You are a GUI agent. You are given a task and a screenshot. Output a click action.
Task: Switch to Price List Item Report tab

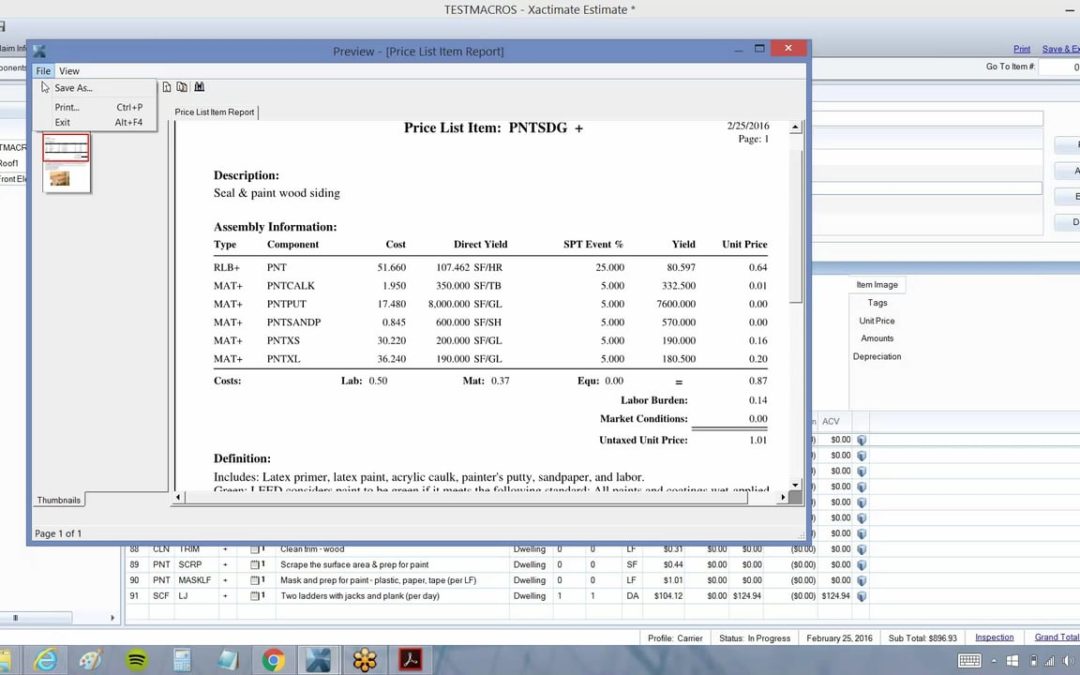click(x=214, y=112)
